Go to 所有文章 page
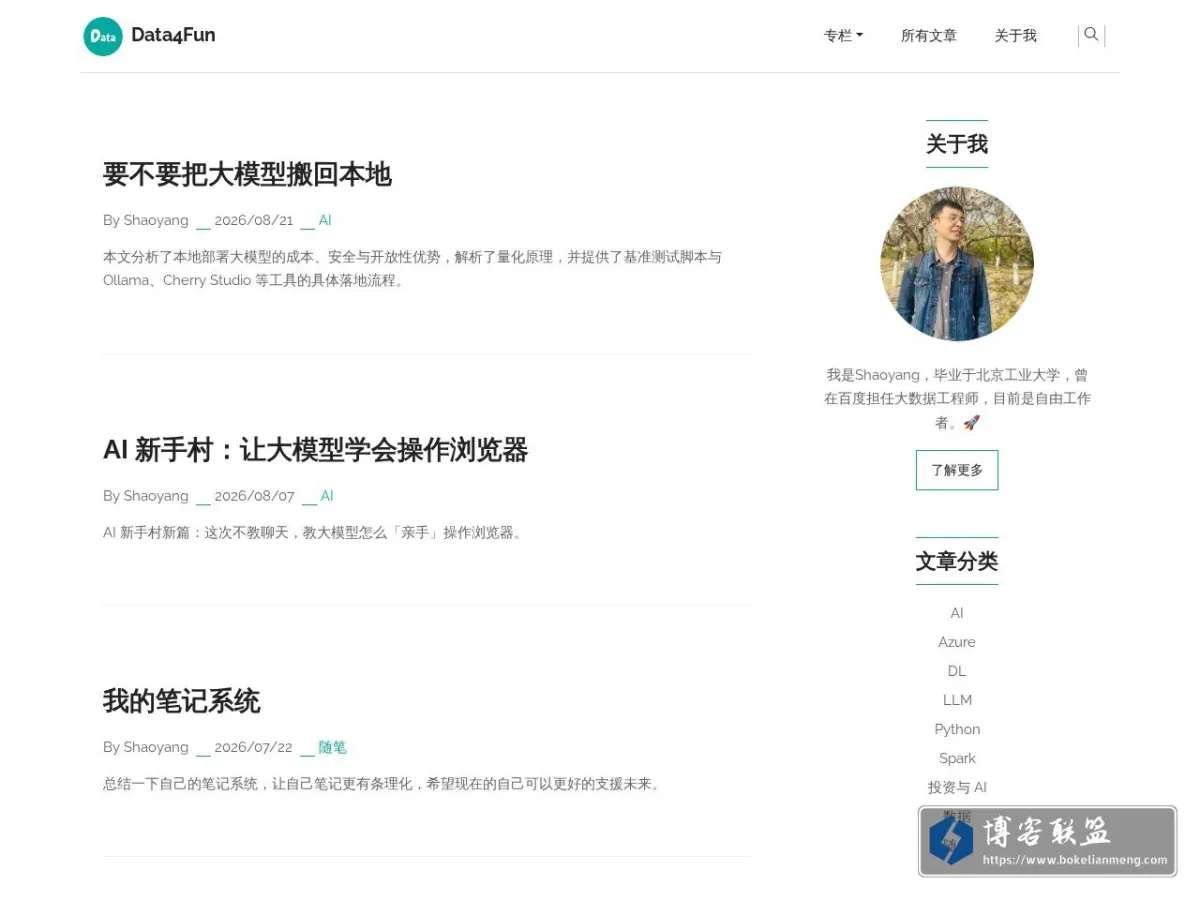 coord(929,36)
